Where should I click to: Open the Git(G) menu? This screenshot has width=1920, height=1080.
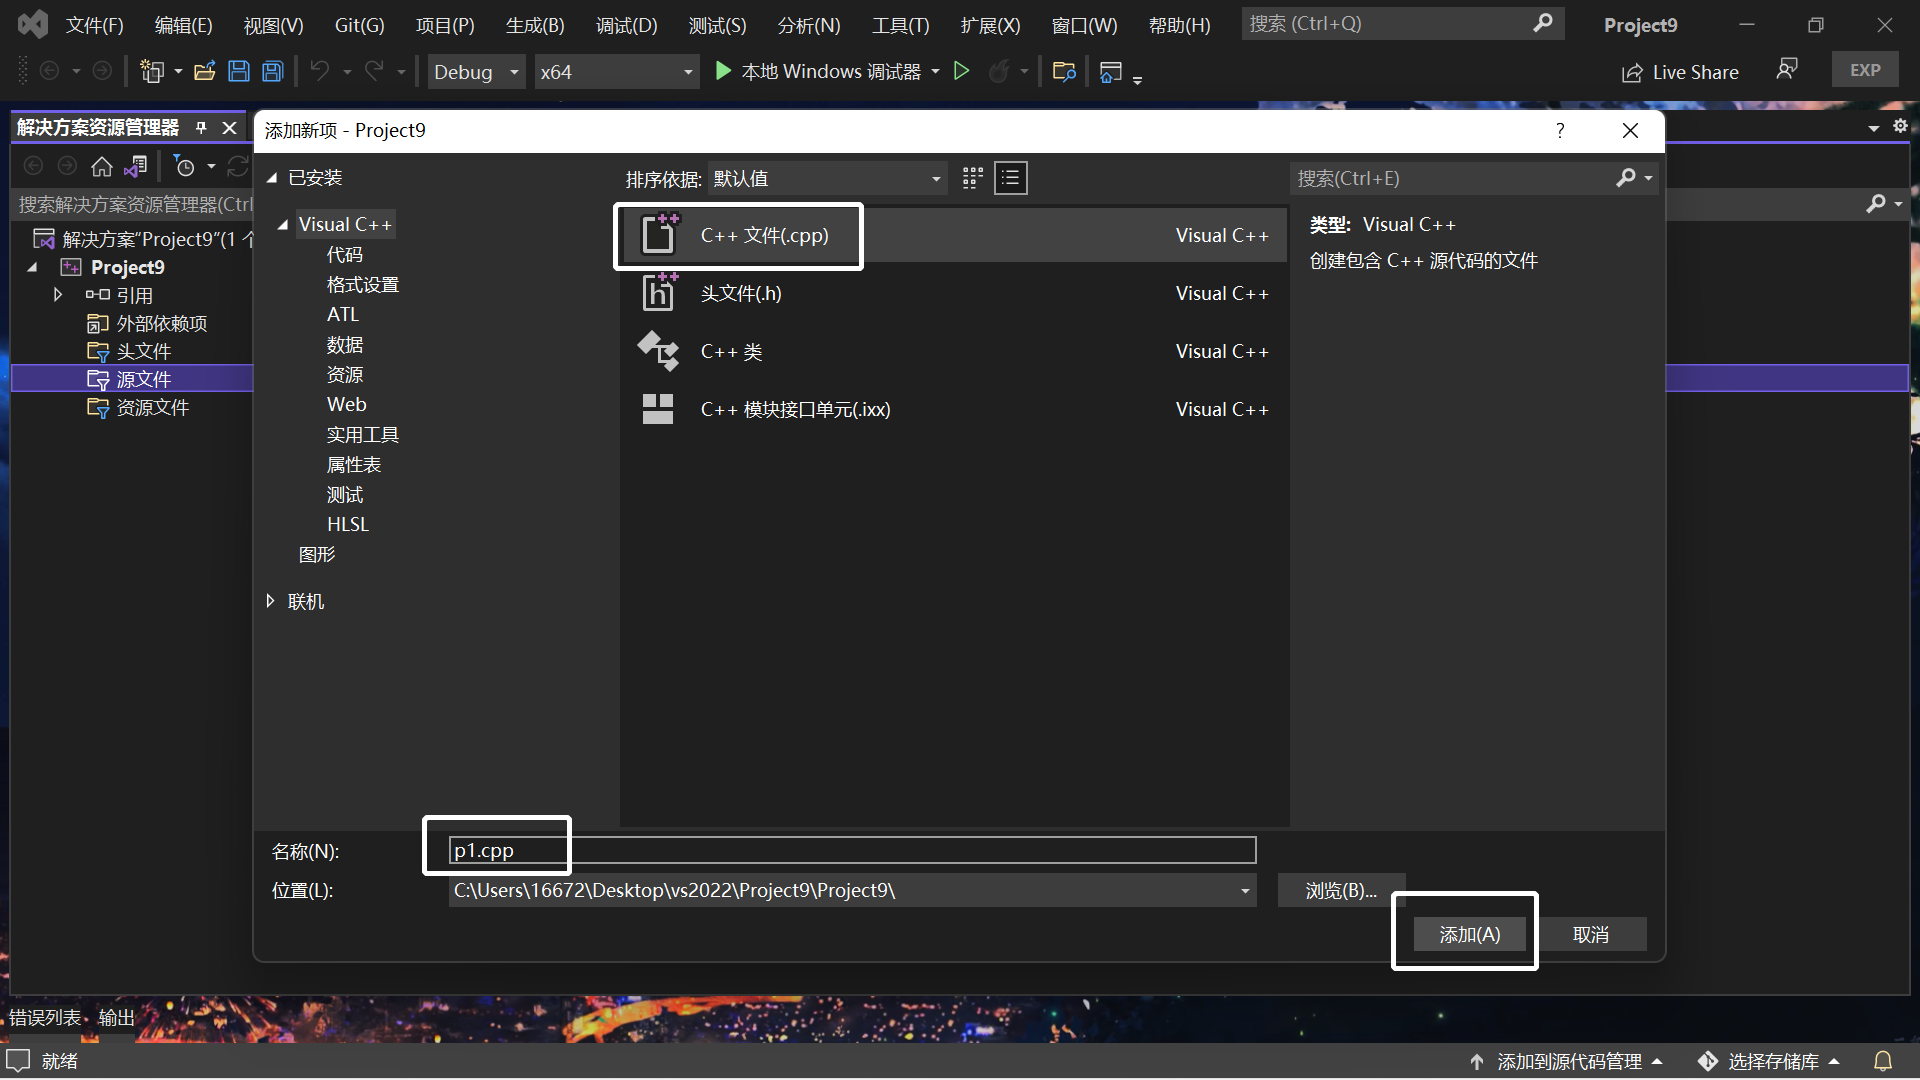[358, 24]
